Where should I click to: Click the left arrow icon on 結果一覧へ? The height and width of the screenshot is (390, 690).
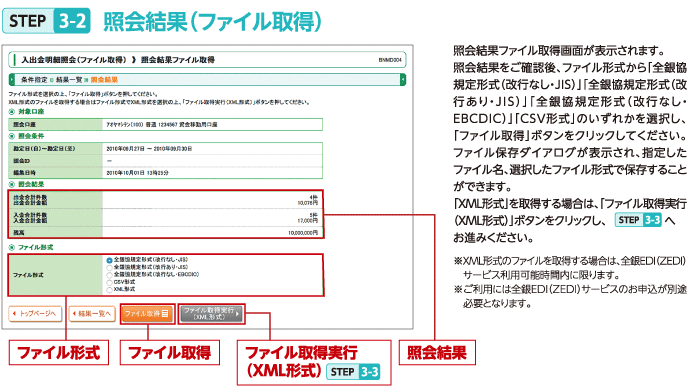[x=75, y=314]
